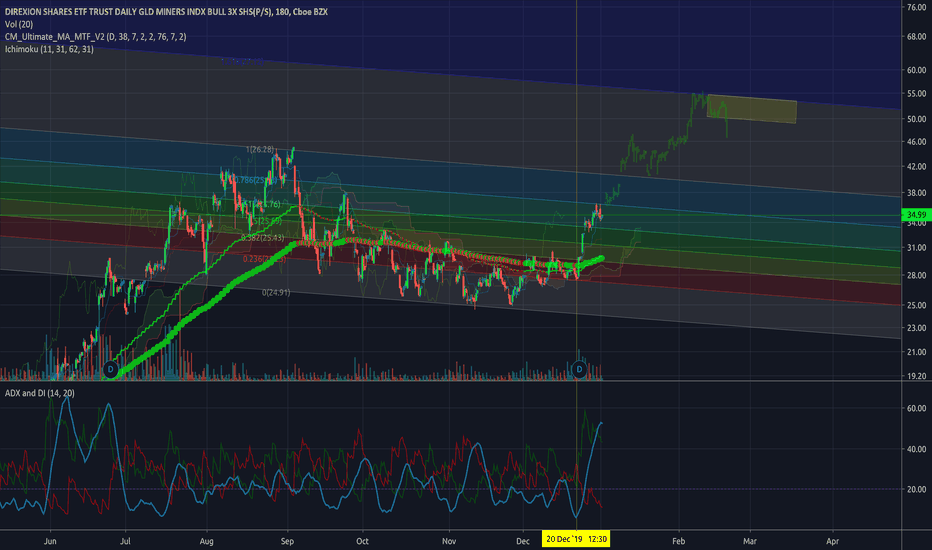The image size is (932, 550).
Task: Click the Fibonacci level label 0(24.91)
Action: tap(276, 293)
